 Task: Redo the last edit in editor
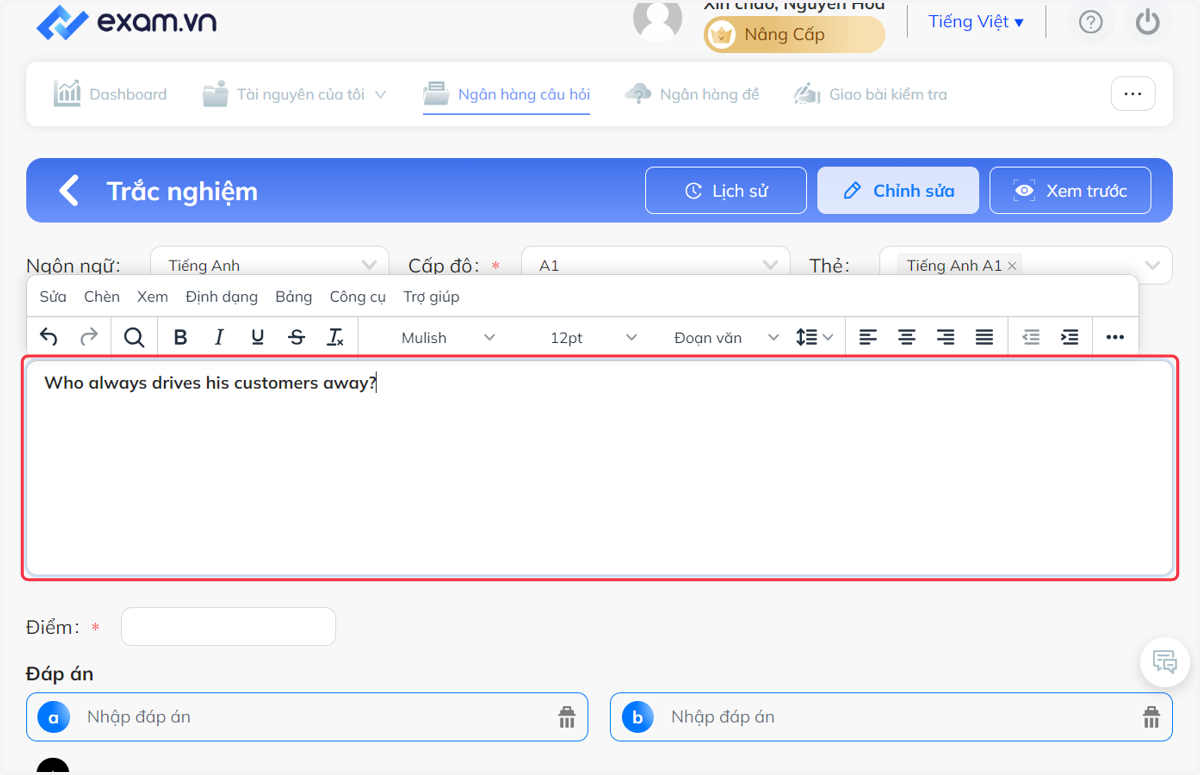88,337
